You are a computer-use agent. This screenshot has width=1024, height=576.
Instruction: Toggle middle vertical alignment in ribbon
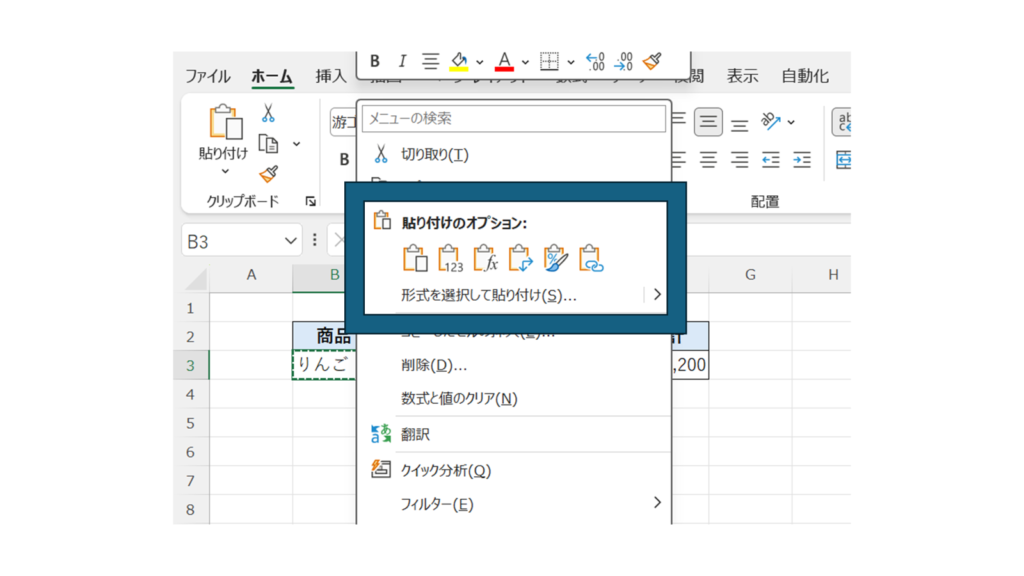click(708, 123)
